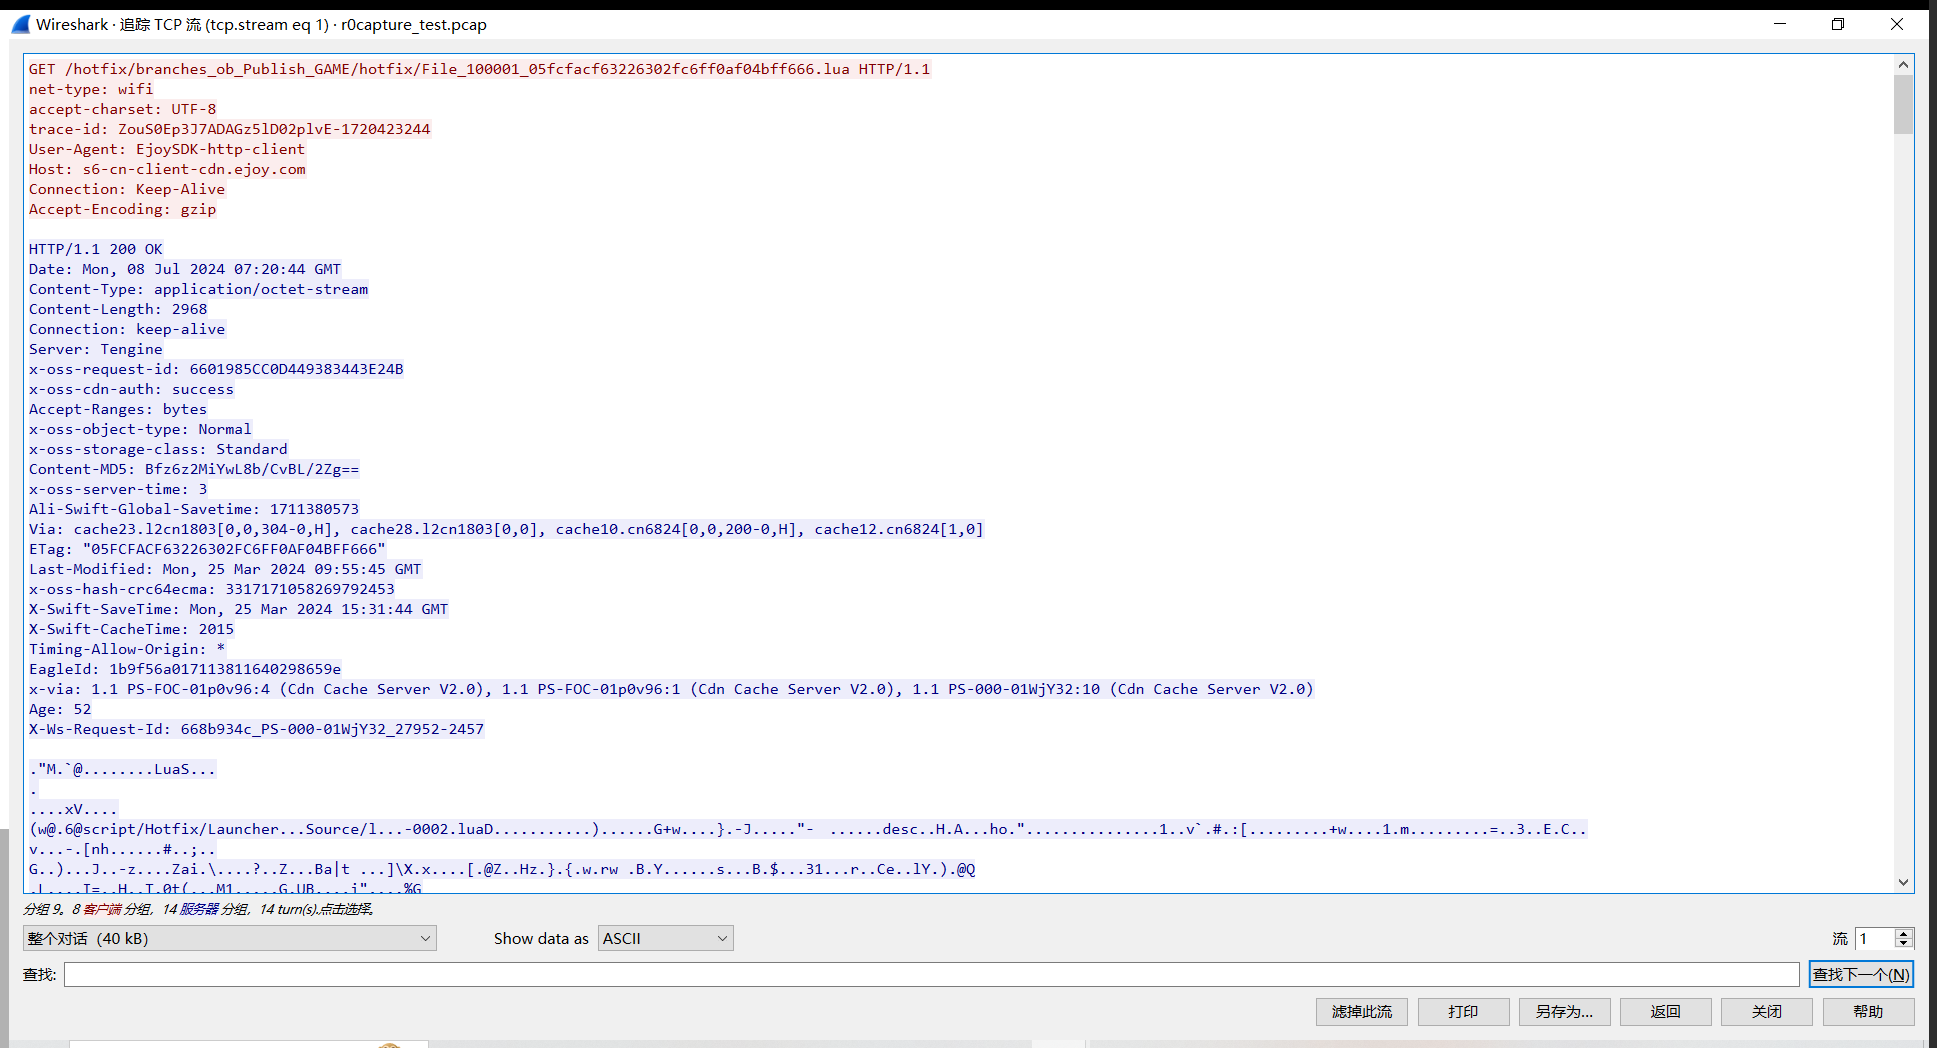Viewport: 1937px width, 1048px height.
Task: Click the 'accept-charset: UTF-8' line
Action: 122,109
